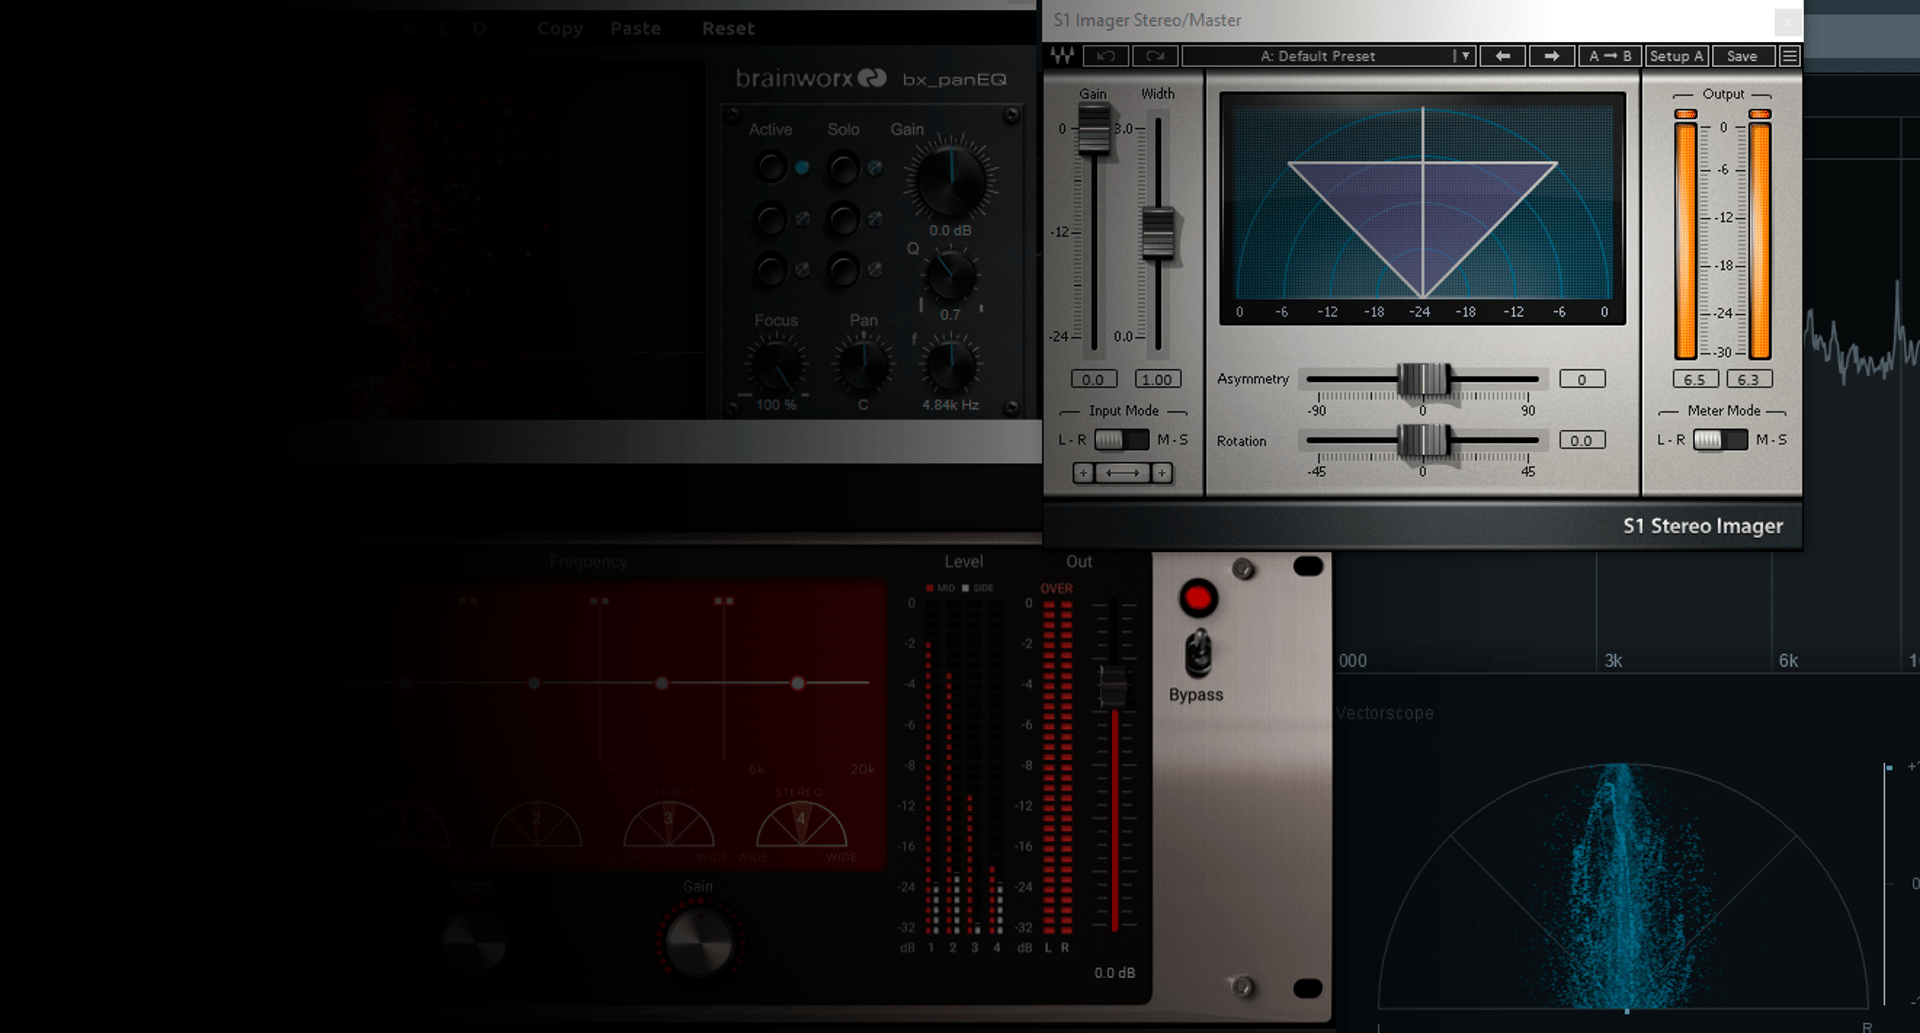
Task: Click left output peak value 6.5
Action: (x=1695, y=379)
